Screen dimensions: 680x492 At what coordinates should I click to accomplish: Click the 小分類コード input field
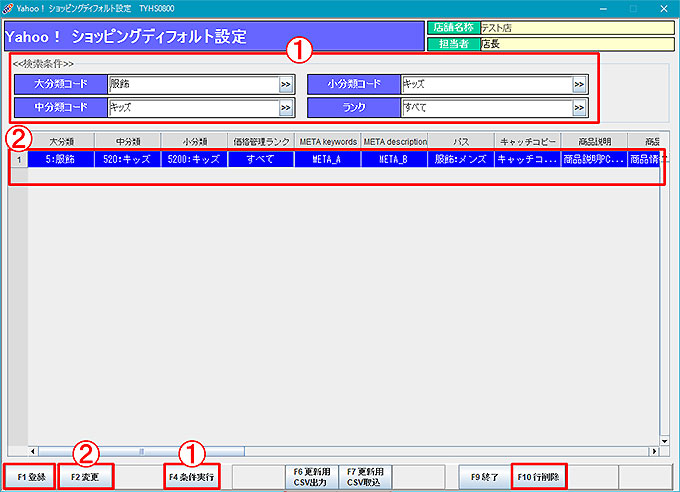pyautogui.click(x=487, y=85)
